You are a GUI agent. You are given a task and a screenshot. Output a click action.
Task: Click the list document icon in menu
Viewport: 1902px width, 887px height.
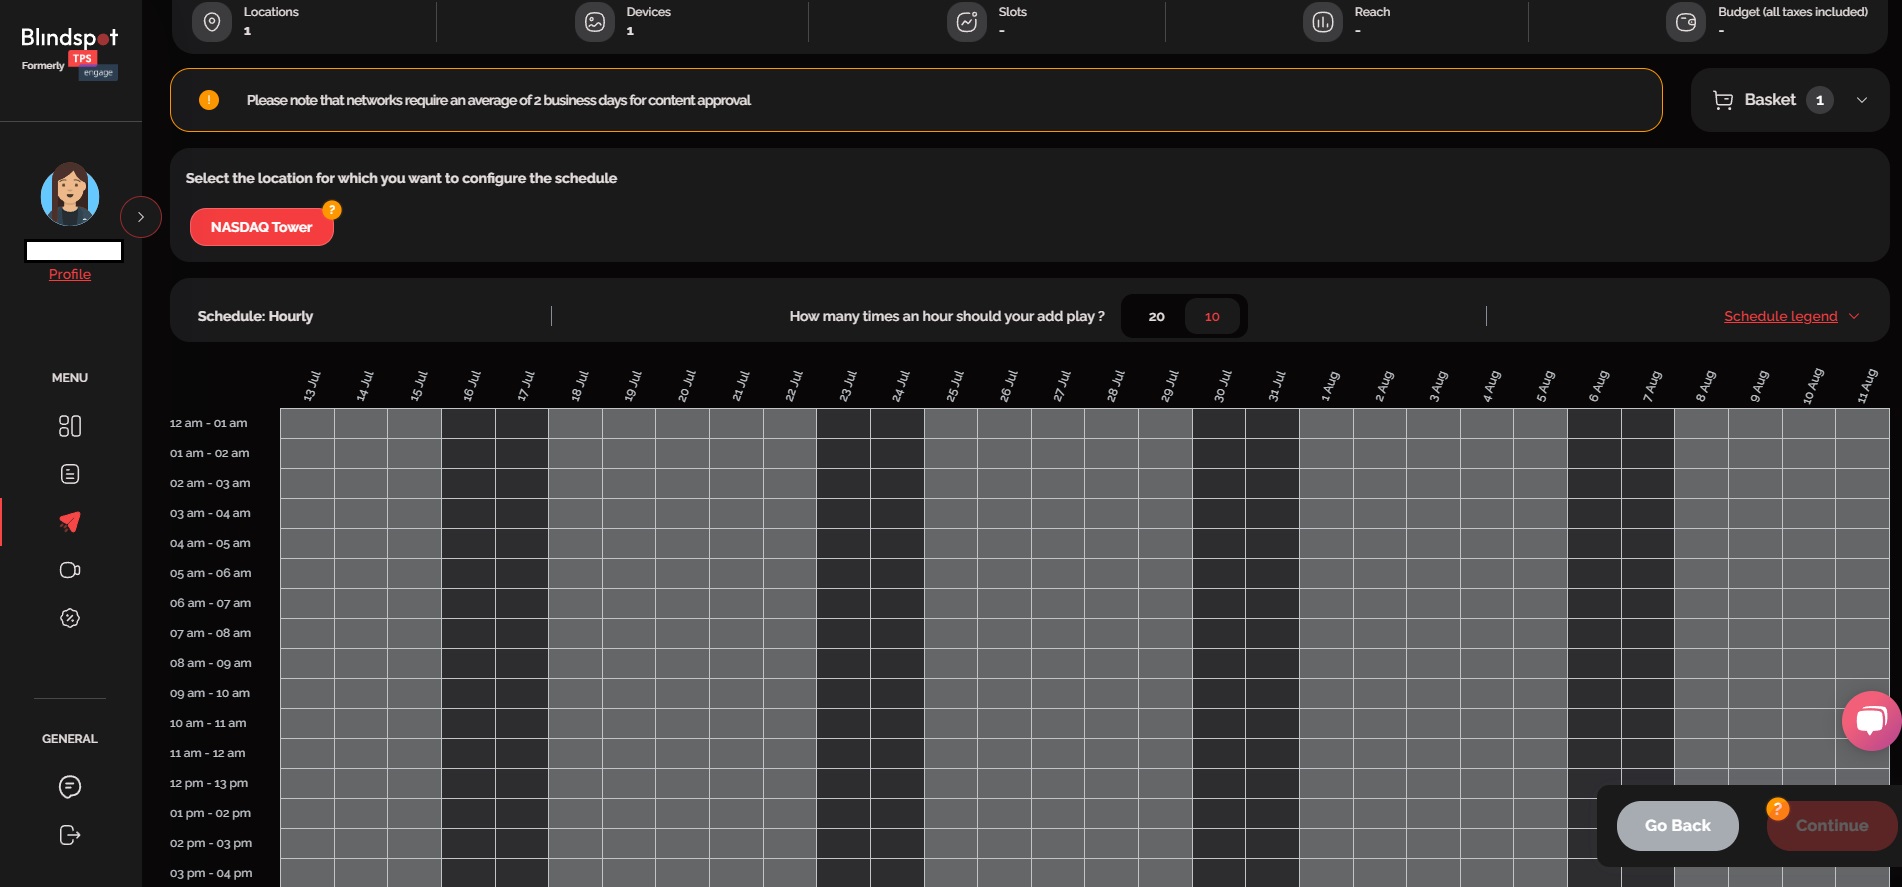(70, 474)
